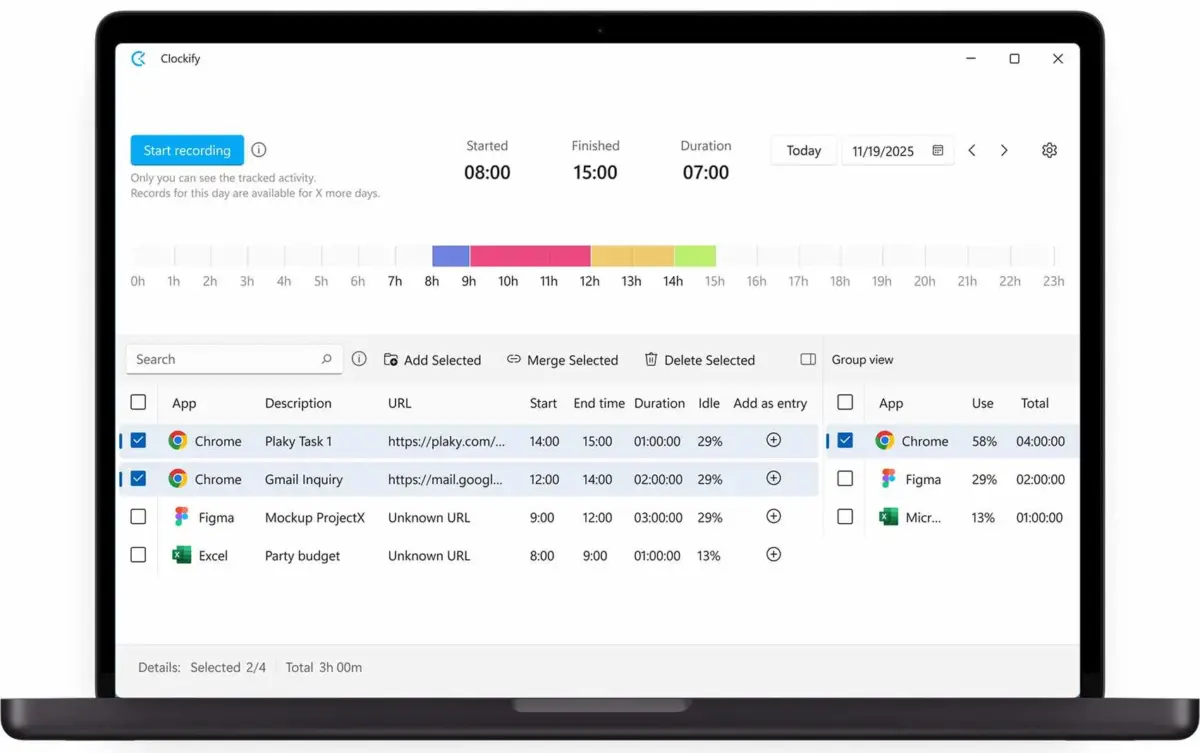
Task: Click the yellow timeline segment at 13h
Action: [x=632, y=256]
